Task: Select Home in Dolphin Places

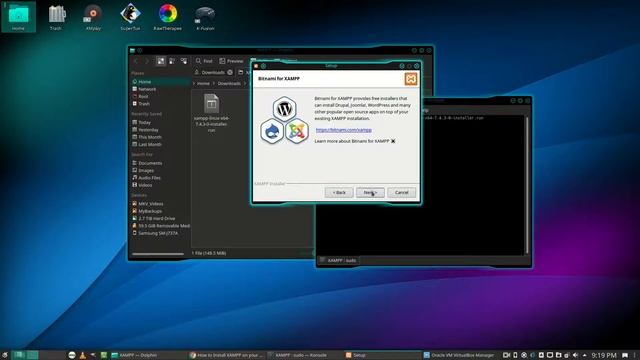Action: (160, 82)
